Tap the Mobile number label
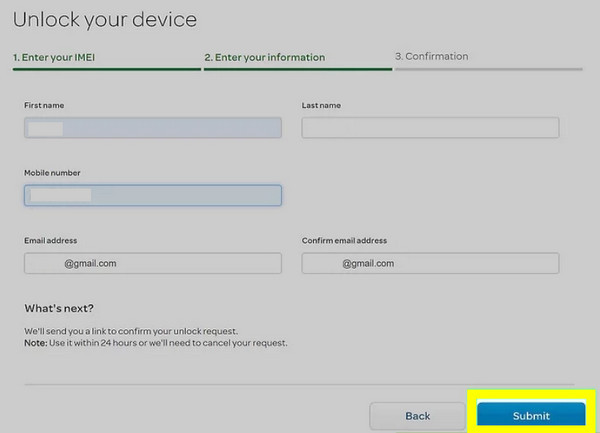Viewport: 600px width, 433px height. 51,173
